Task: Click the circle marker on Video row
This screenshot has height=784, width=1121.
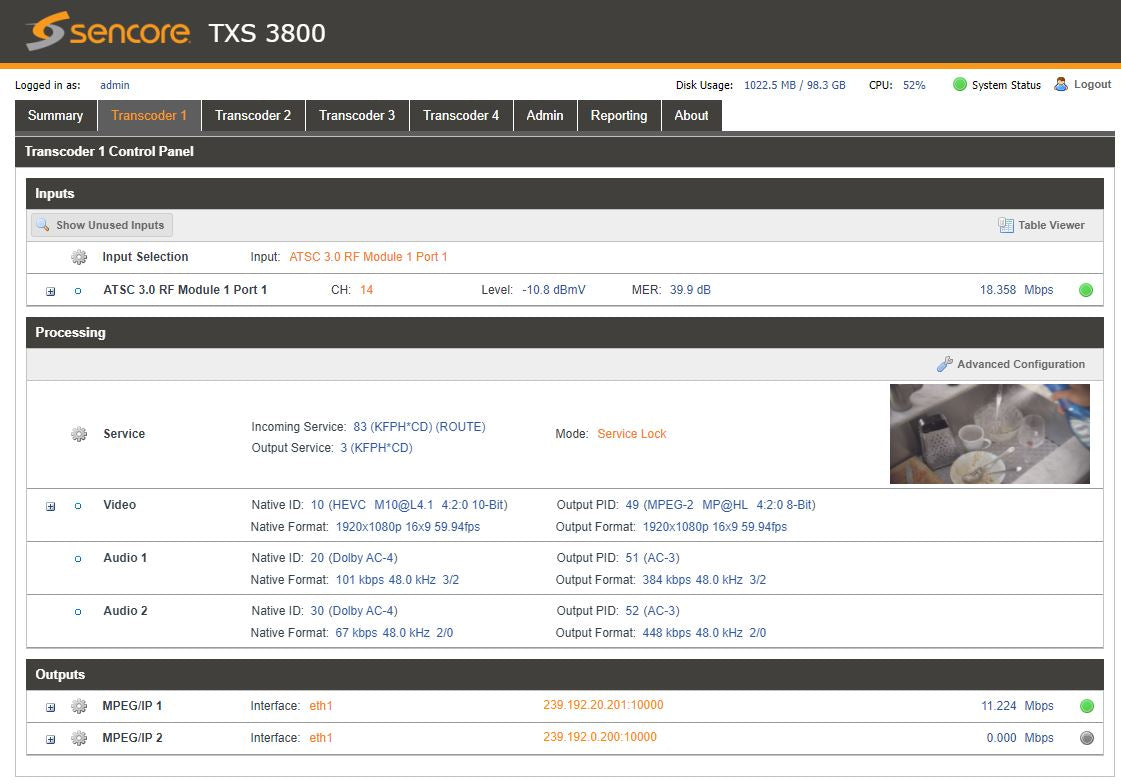Action: pyautogui.click(x=78, y=506)
